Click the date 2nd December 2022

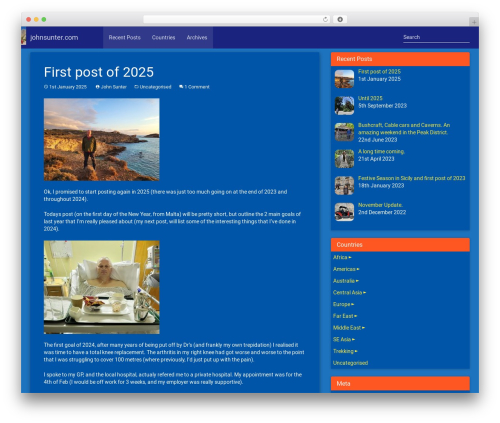coord(382,212)
